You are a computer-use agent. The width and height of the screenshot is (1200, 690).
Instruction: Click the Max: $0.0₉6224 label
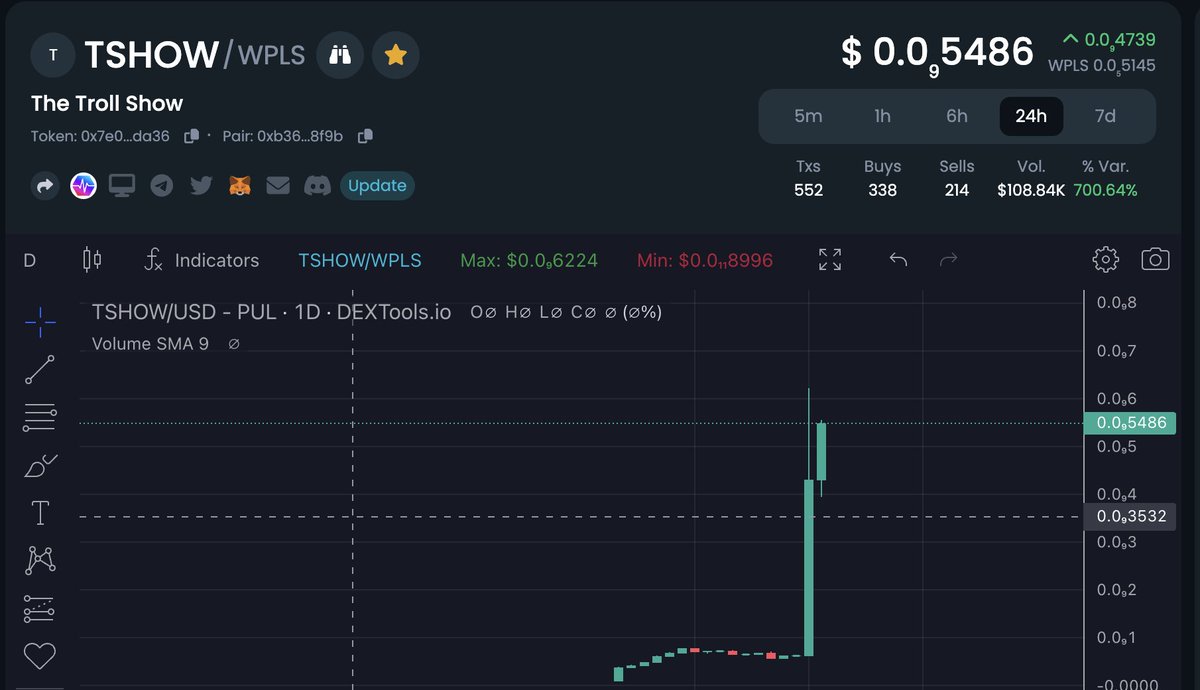529,261
